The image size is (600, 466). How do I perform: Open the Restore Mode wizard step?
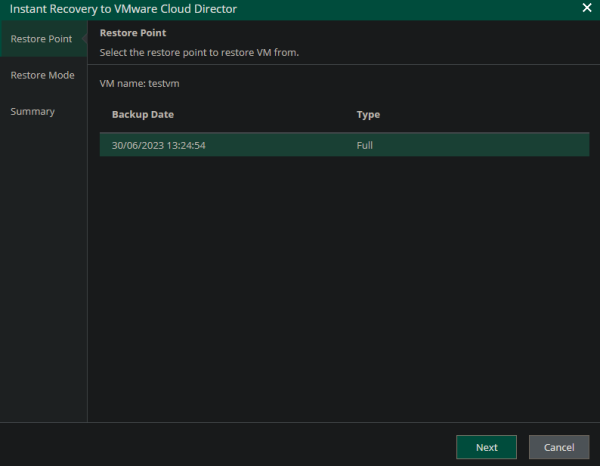click(42, 75)
